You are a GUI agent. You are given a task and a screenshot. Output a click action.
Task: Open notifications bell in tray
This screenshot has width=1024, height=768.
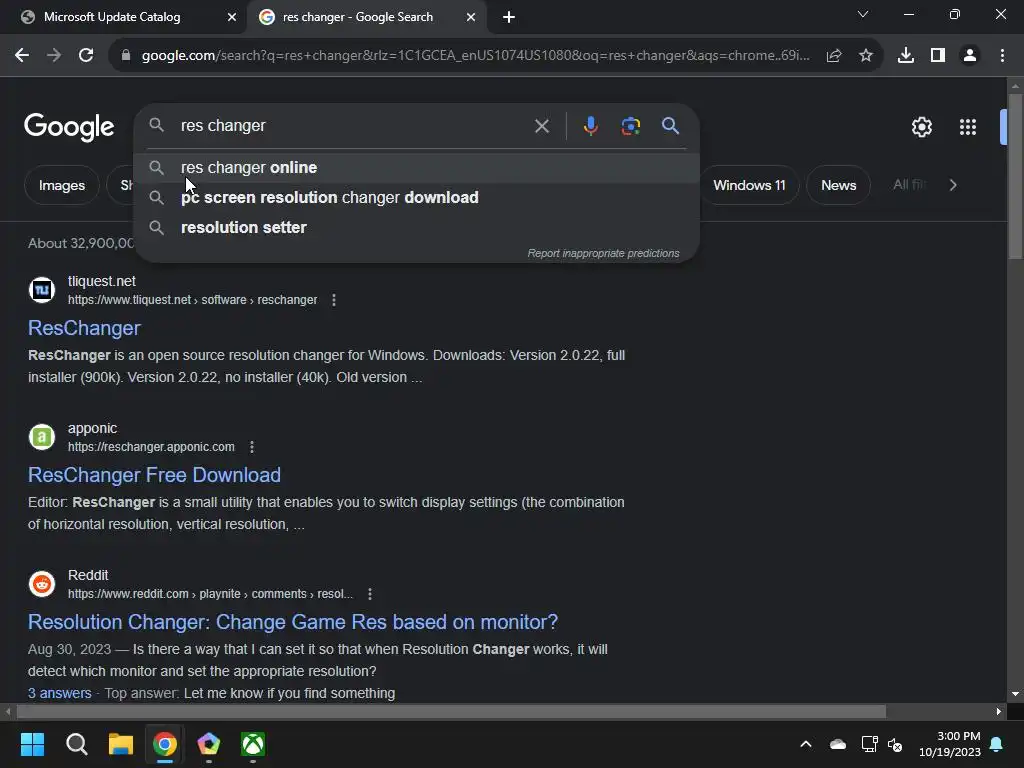[x=997, y=744]
